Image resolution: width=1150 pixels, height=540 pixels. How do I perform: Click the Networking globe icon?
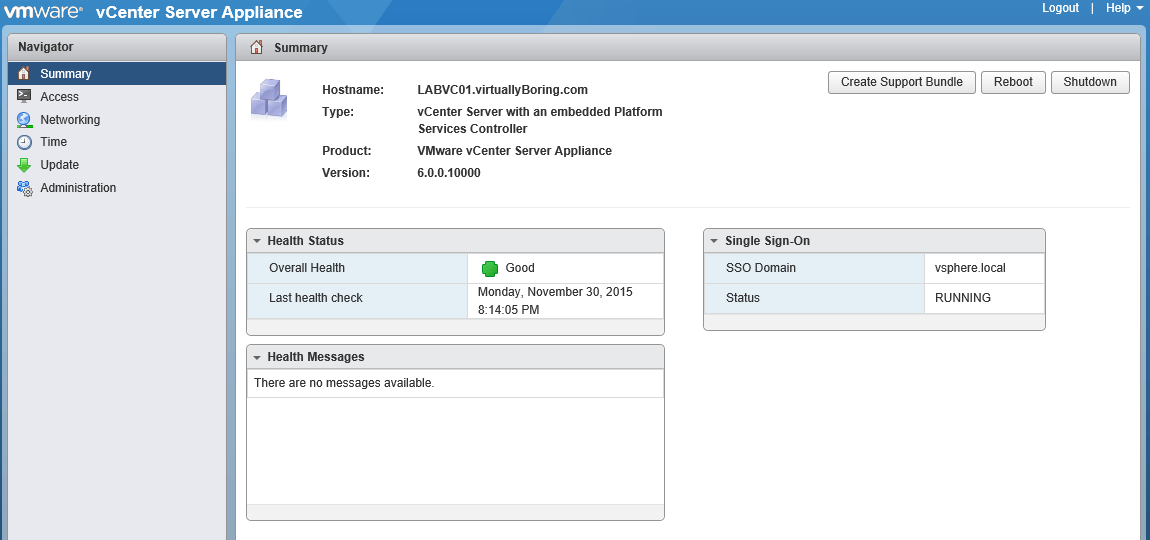[x=24, y=120]
